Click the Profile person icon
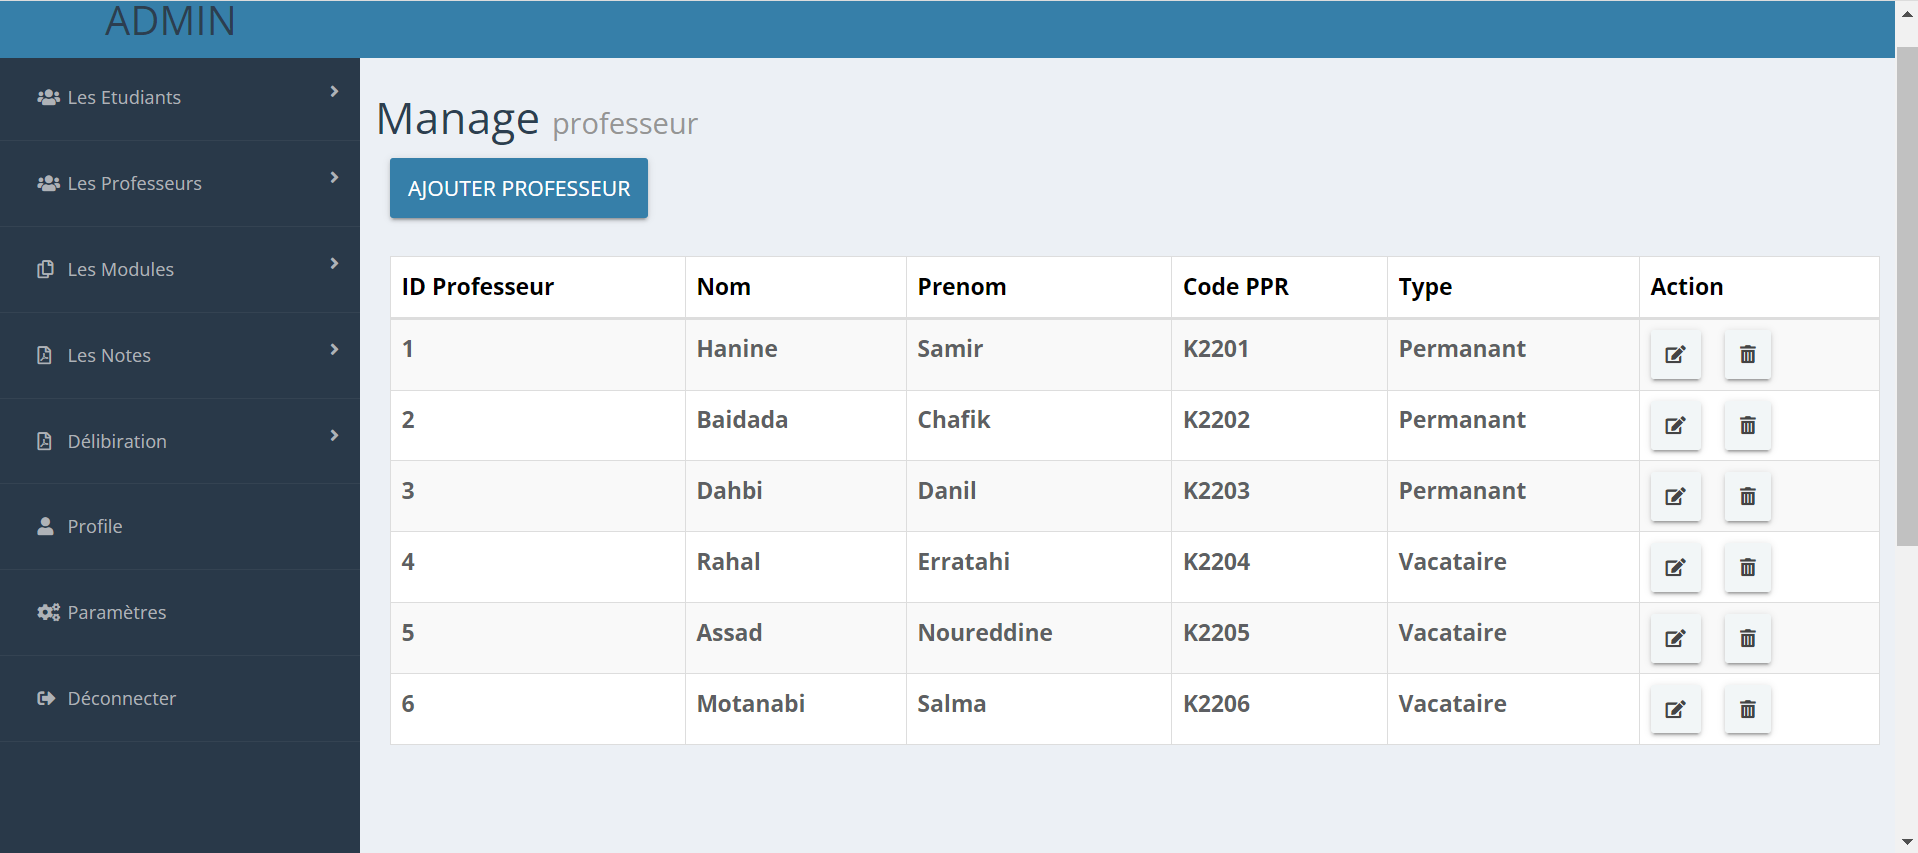This screenshot has width=1918, height=853. 45,525
